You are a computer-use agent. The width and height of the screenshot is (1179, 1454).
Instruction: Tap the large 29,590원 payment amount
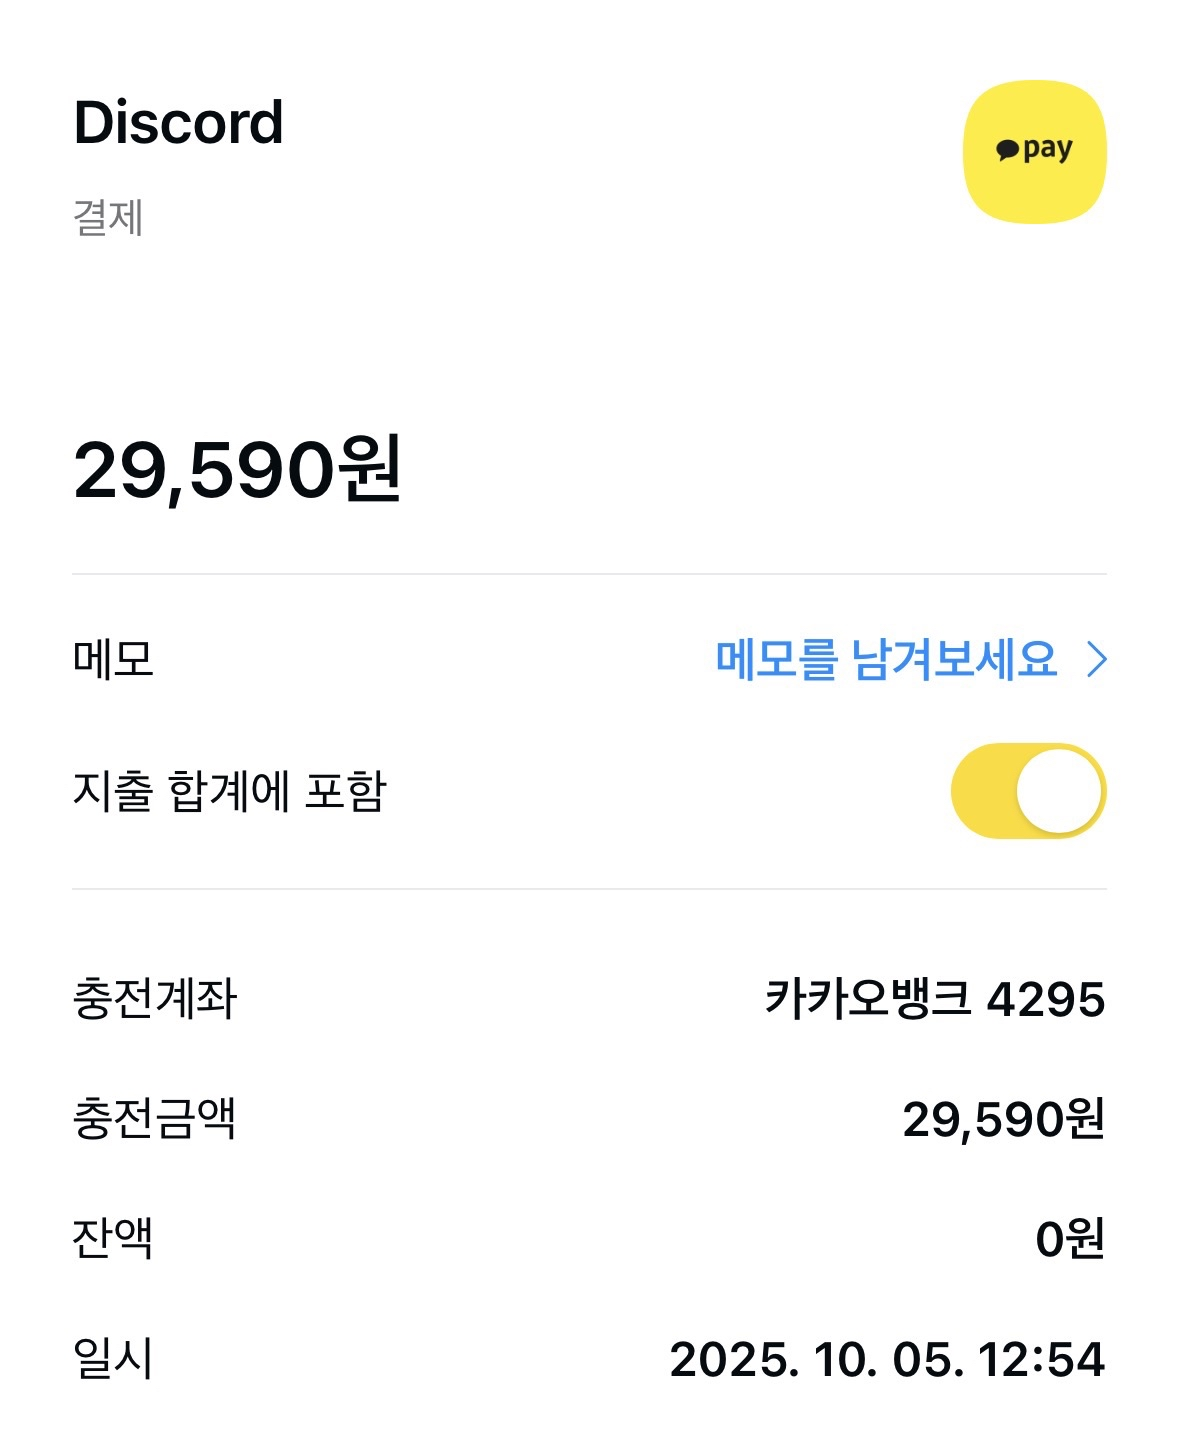238,470
